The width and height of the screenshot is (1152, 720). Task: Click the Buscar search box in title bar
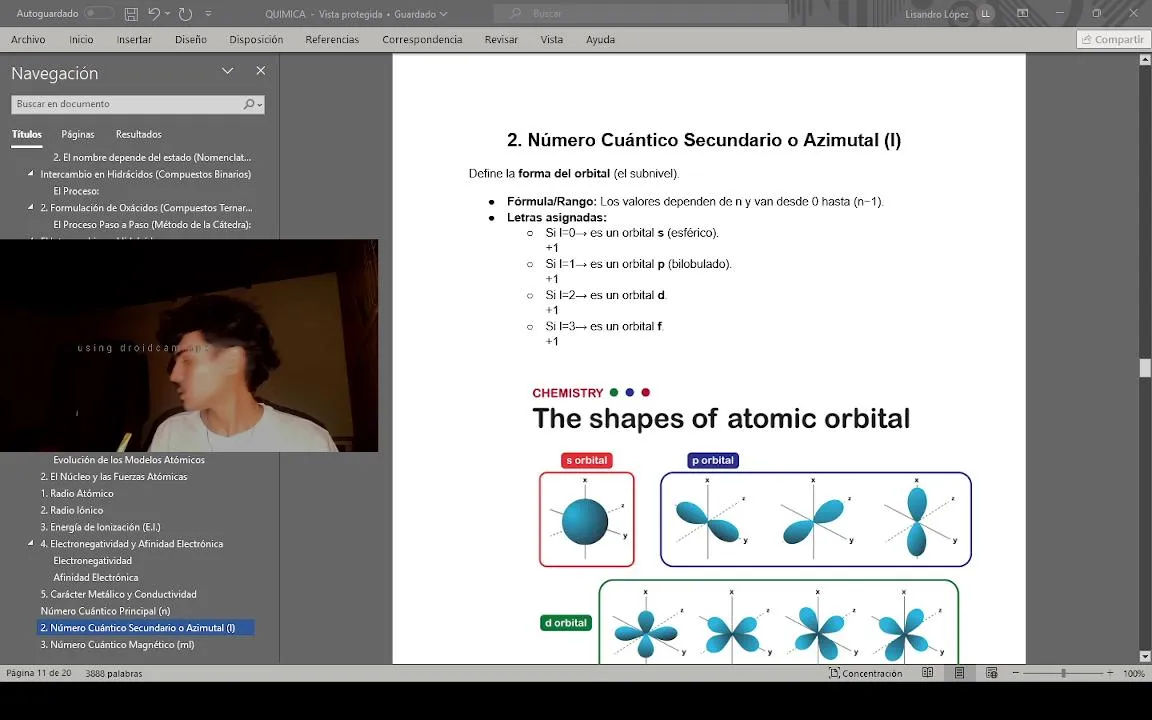tap(641, 14)
